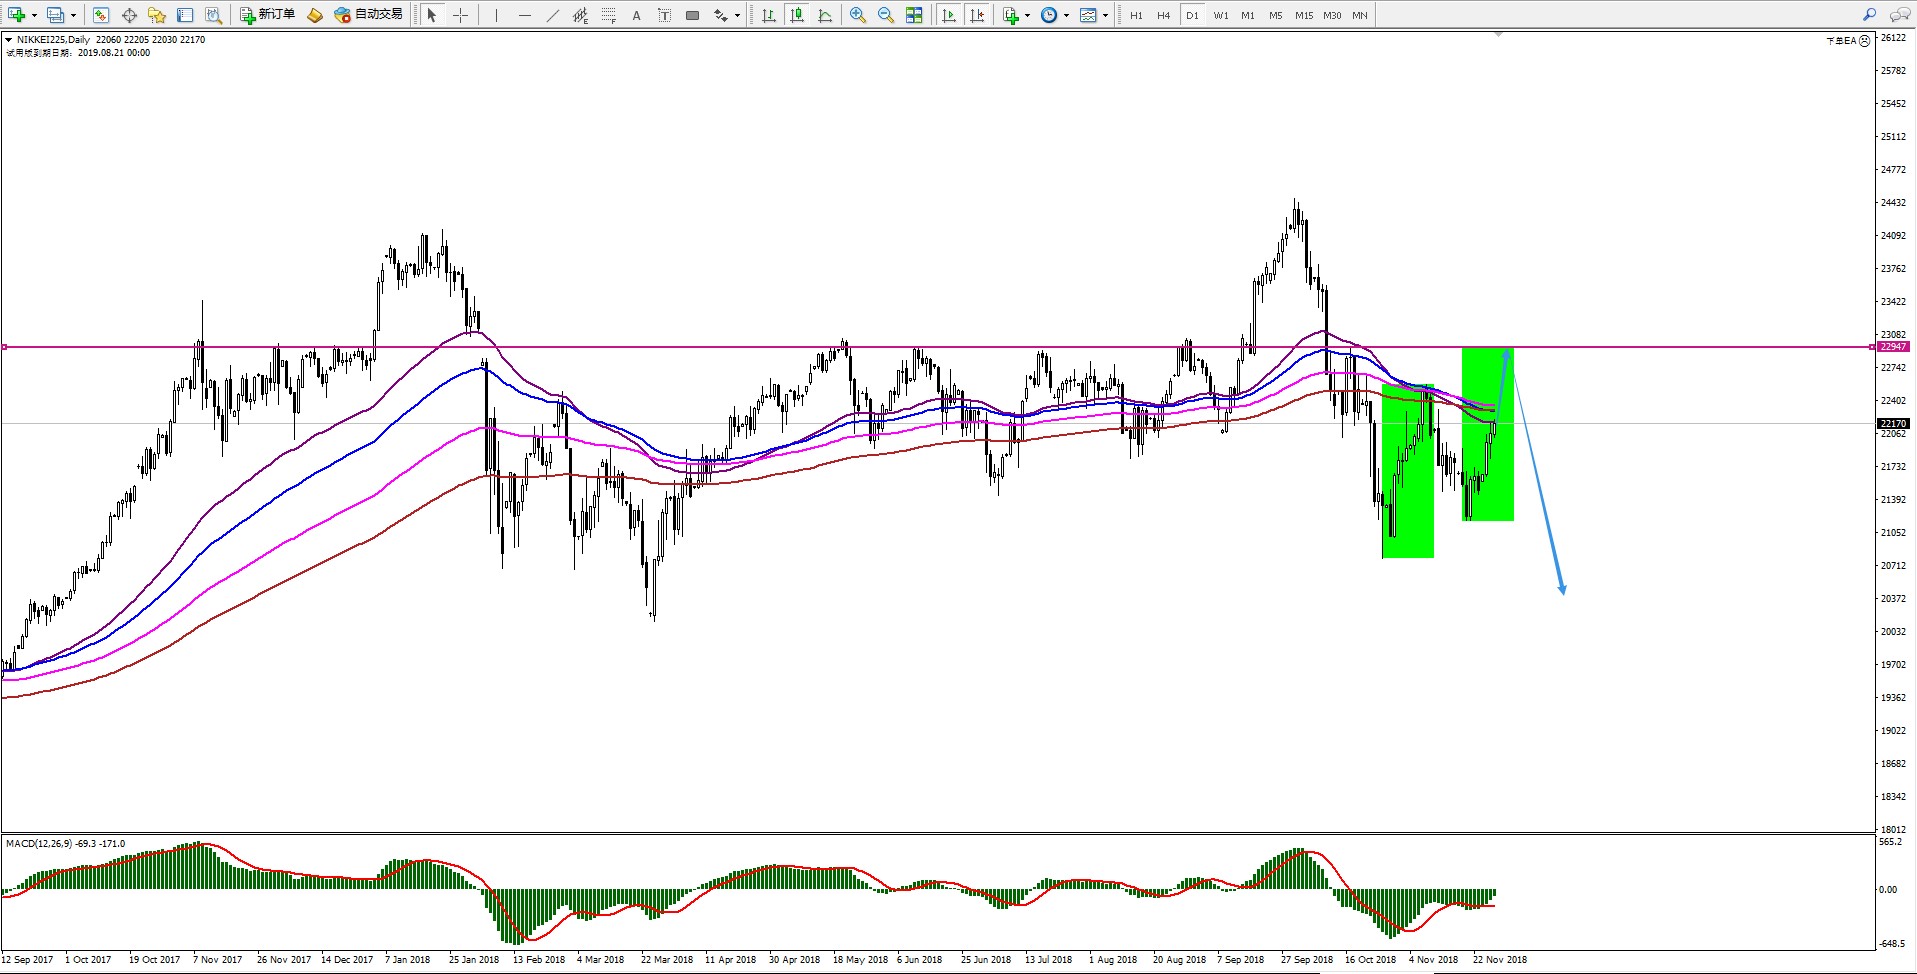Open the Templates dropdown arrow
The height and width of the screenshot is (974, 1917).
click(x=1105, y=15)
